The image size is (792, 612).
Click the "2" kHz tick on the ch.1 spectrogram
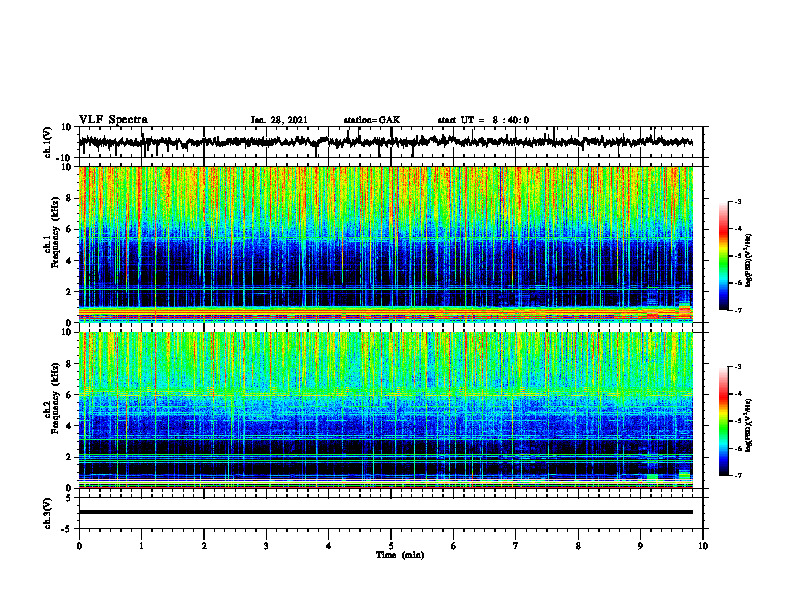point(69,291)
